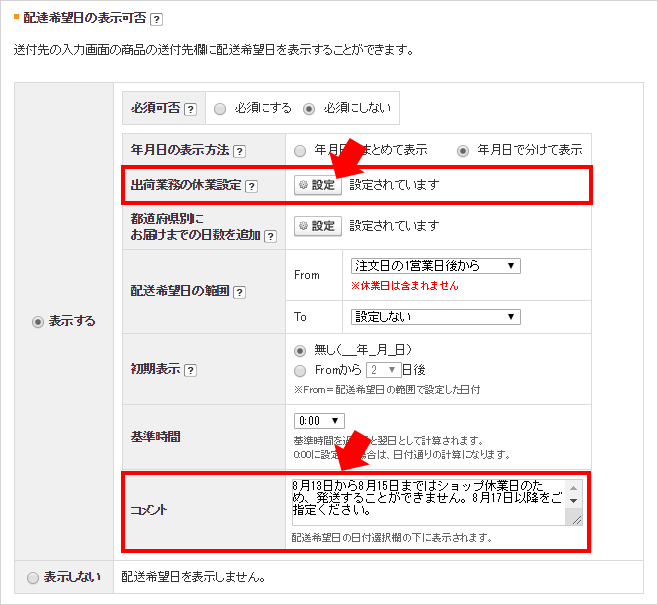Click the コメント row label
This screenshot has height=605, width=658.
[x=149, y=511]
